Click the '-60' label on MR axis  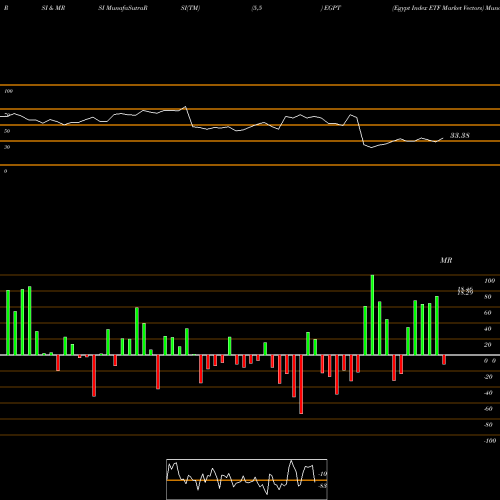(x=488, y=409)
